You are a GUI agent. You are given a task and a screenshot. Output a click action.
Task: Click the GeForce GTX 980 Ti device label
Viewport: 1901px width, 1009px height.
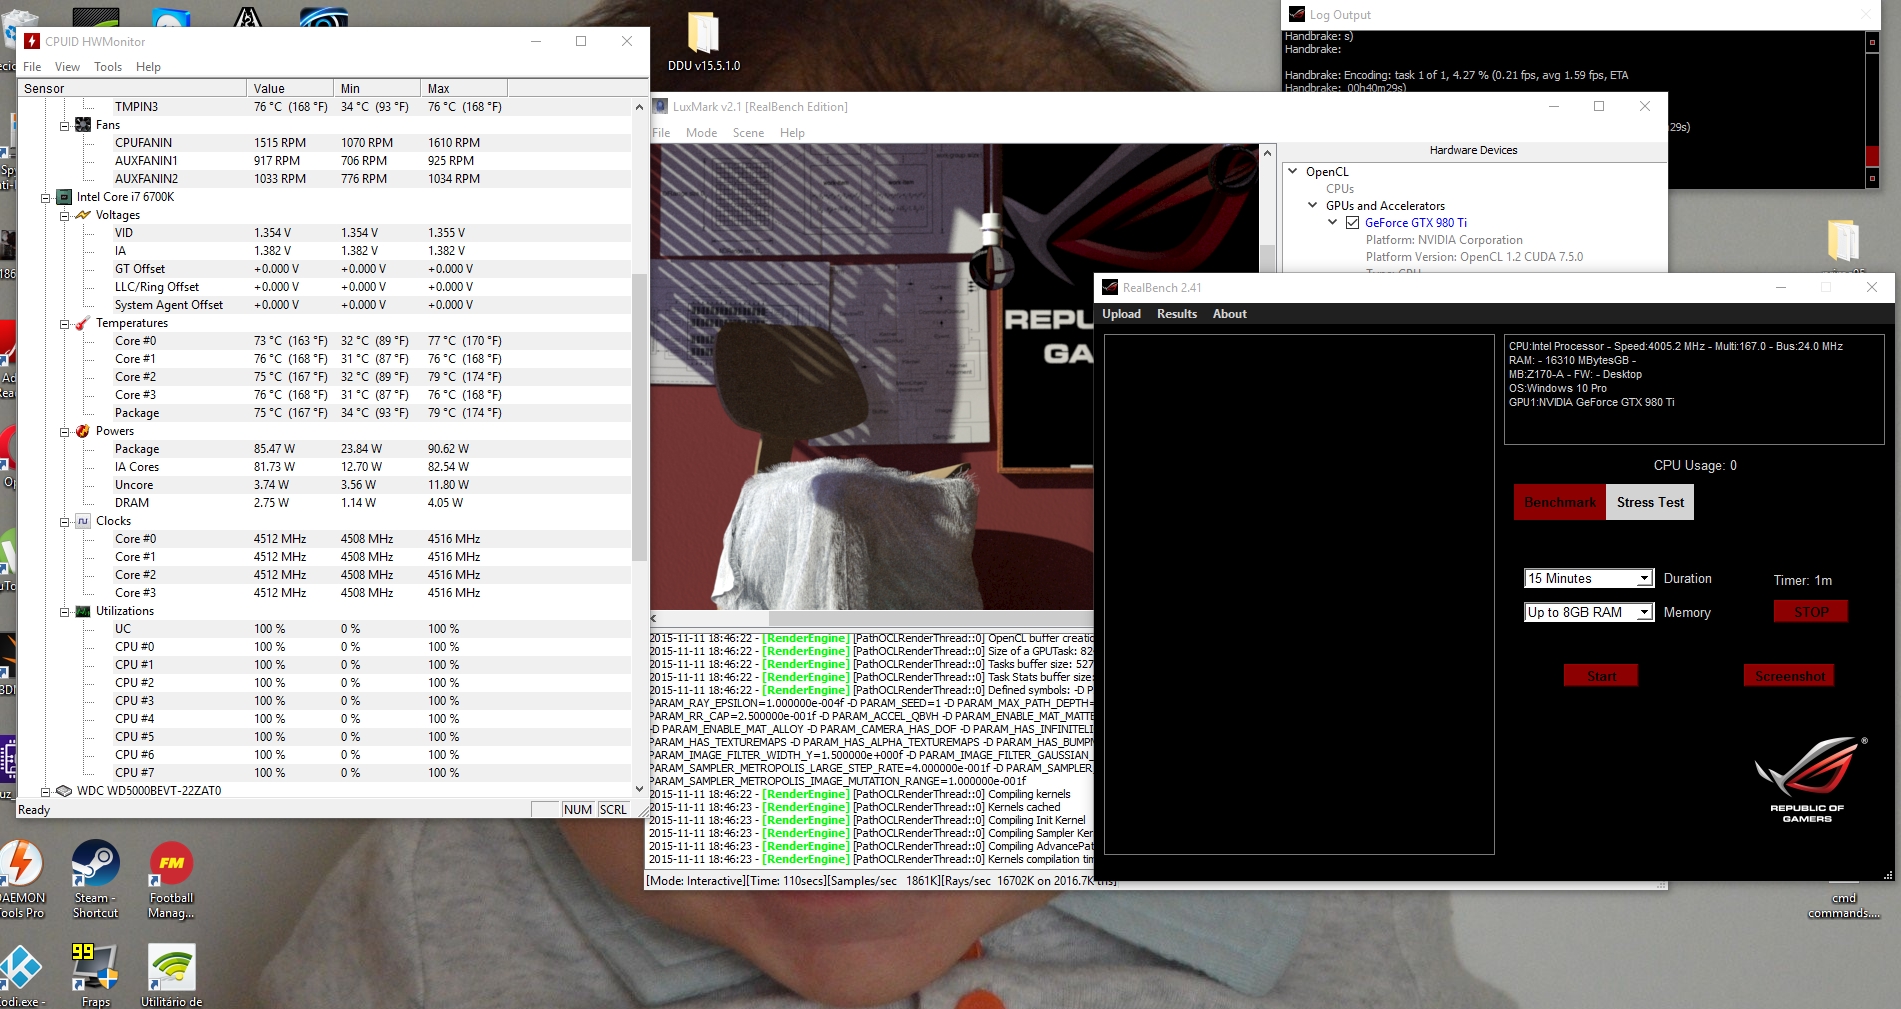[1415, 223]
